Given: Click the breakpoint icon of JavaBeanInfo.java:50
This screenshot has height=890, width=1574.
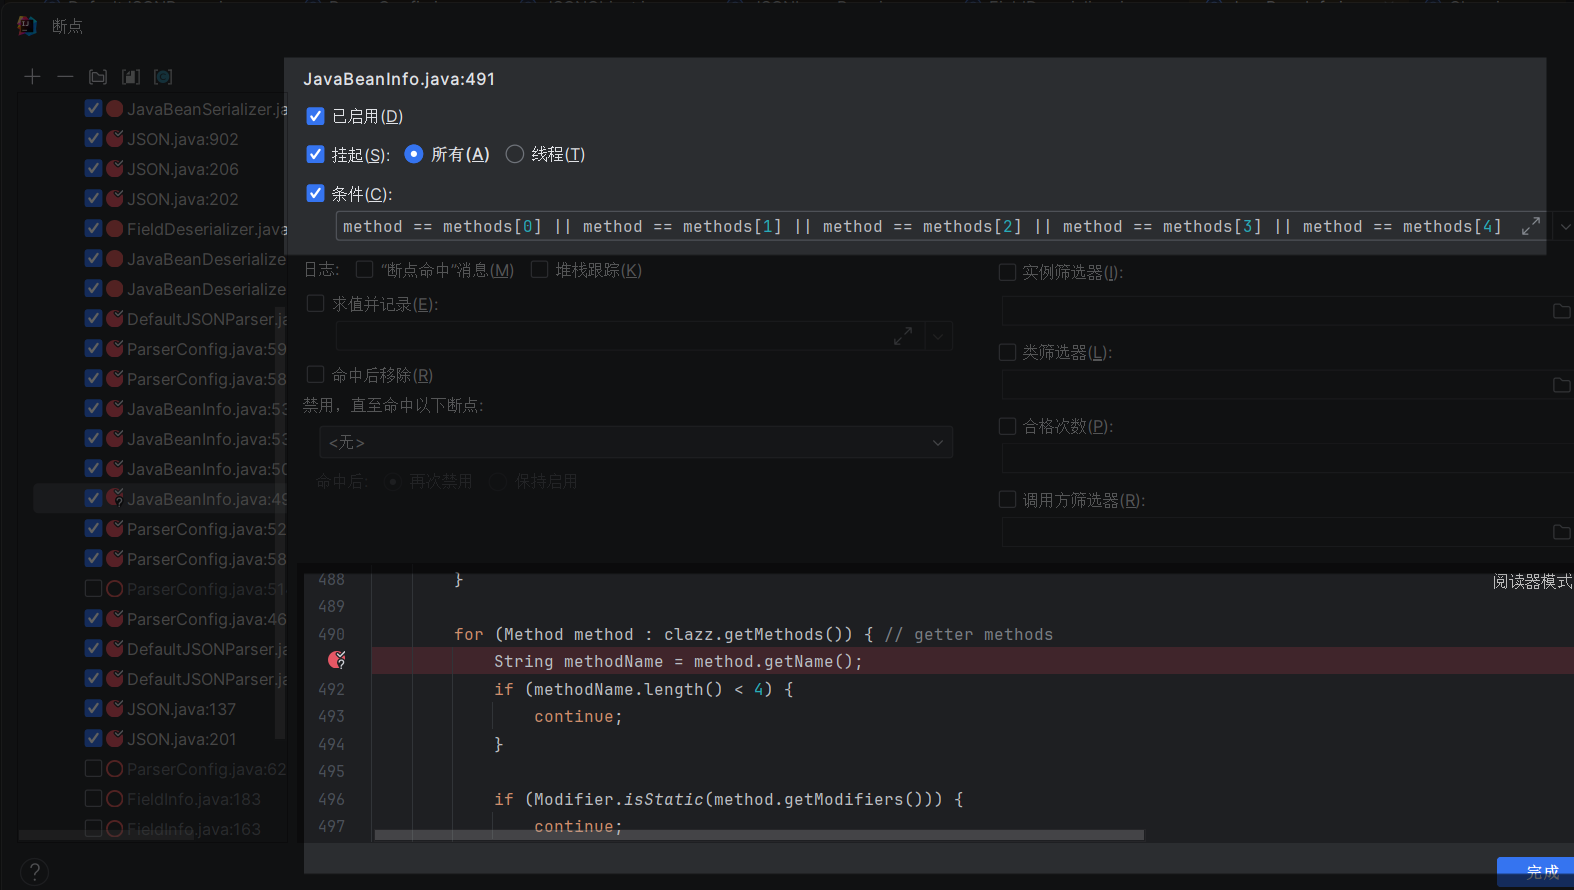Looking at the screenshot, I should 115,469.
